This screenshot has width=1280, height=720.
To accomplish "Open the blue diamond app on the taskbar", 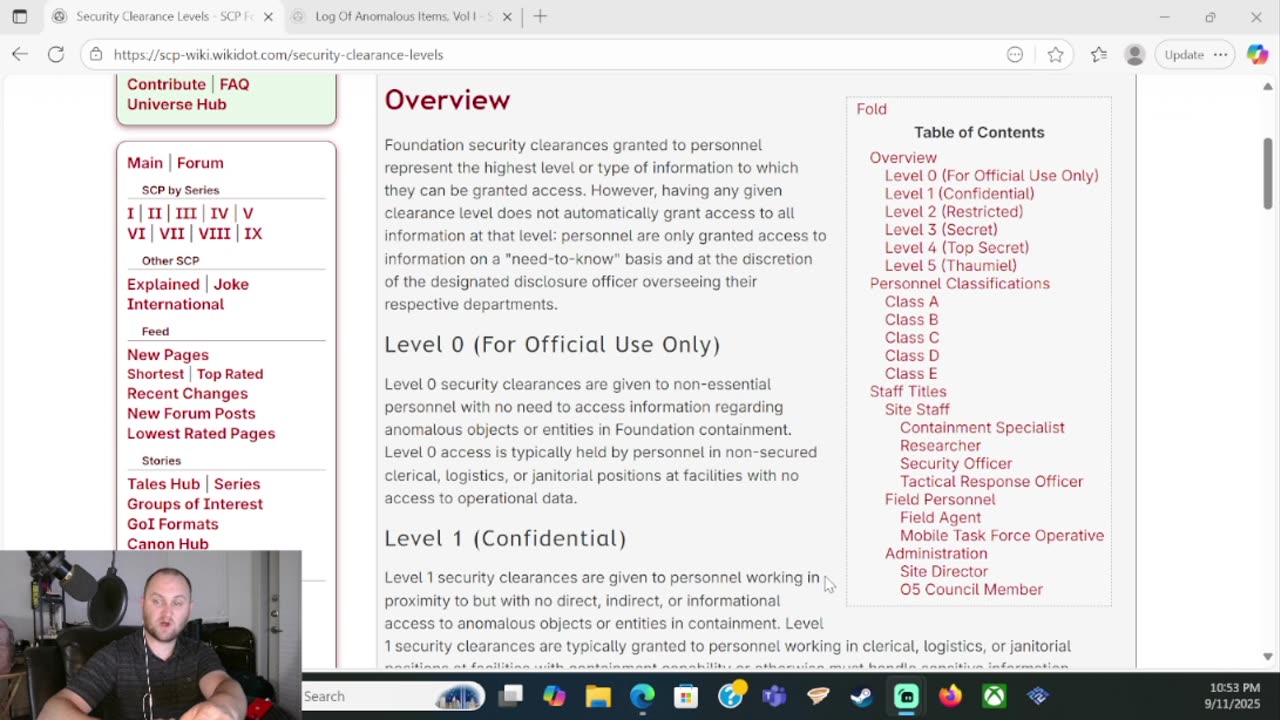I will coord(1038,696).
